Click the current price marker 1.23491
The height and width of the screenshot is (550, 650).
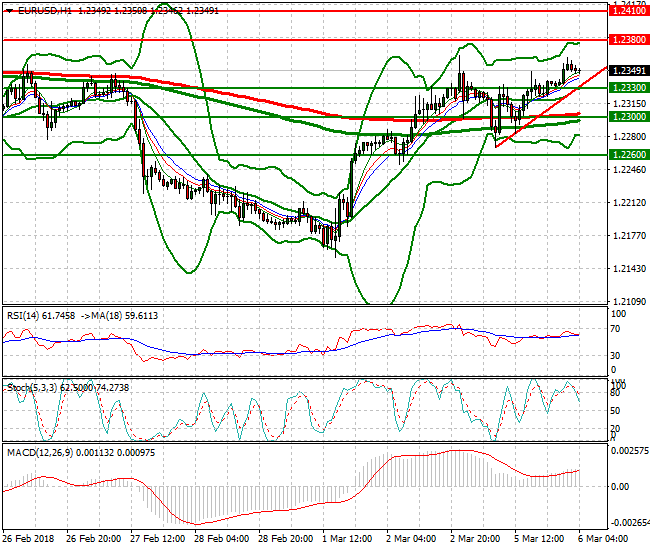[628, 71]
